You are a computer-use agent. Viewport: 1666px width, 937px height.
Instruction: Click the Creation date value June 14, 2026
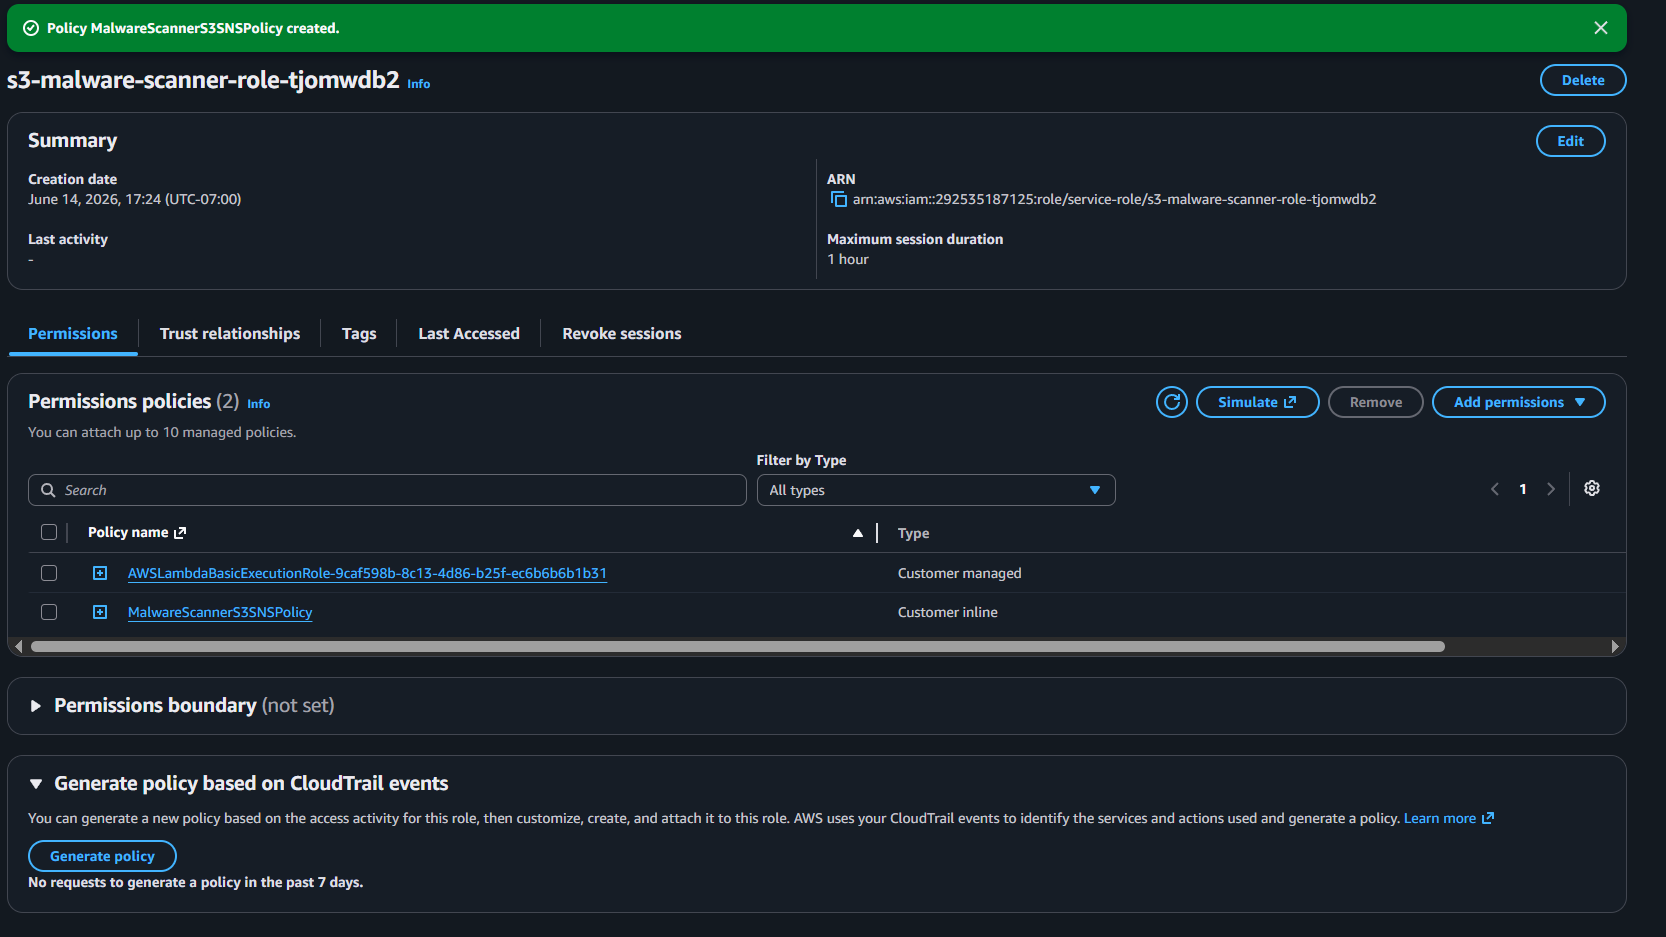[134, 199]
